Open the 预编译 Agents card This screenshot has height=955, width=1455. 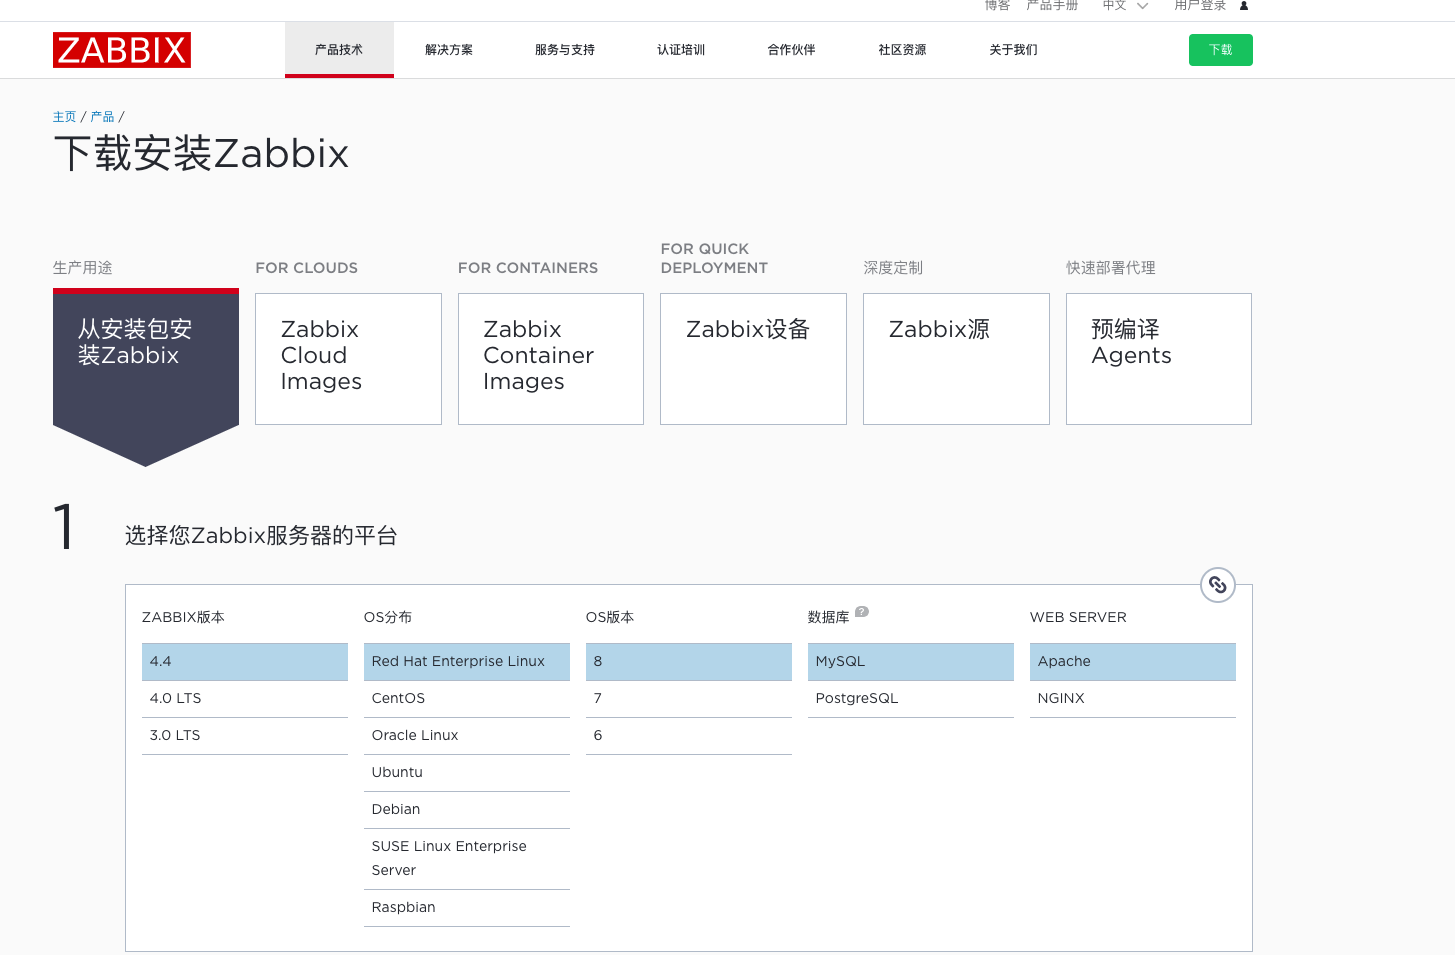click(x=1158, y=359)
